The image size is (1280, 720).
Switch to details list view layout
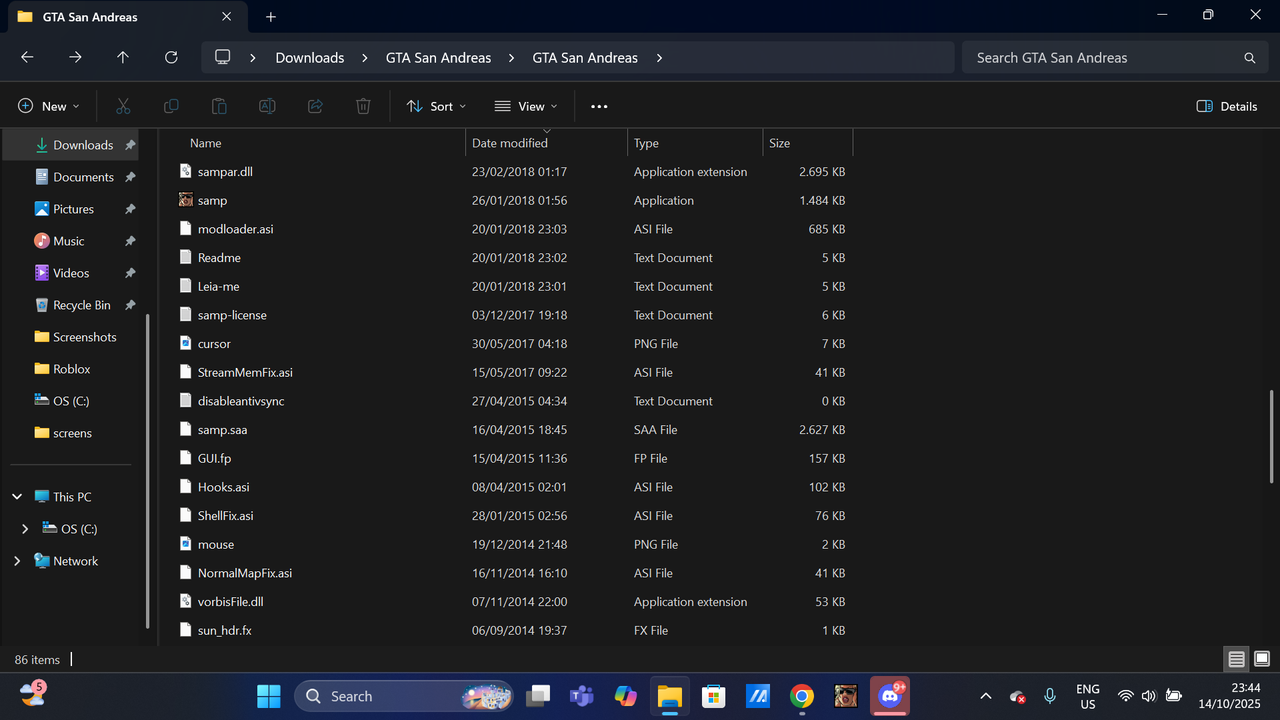click(x=1237, y=659)
